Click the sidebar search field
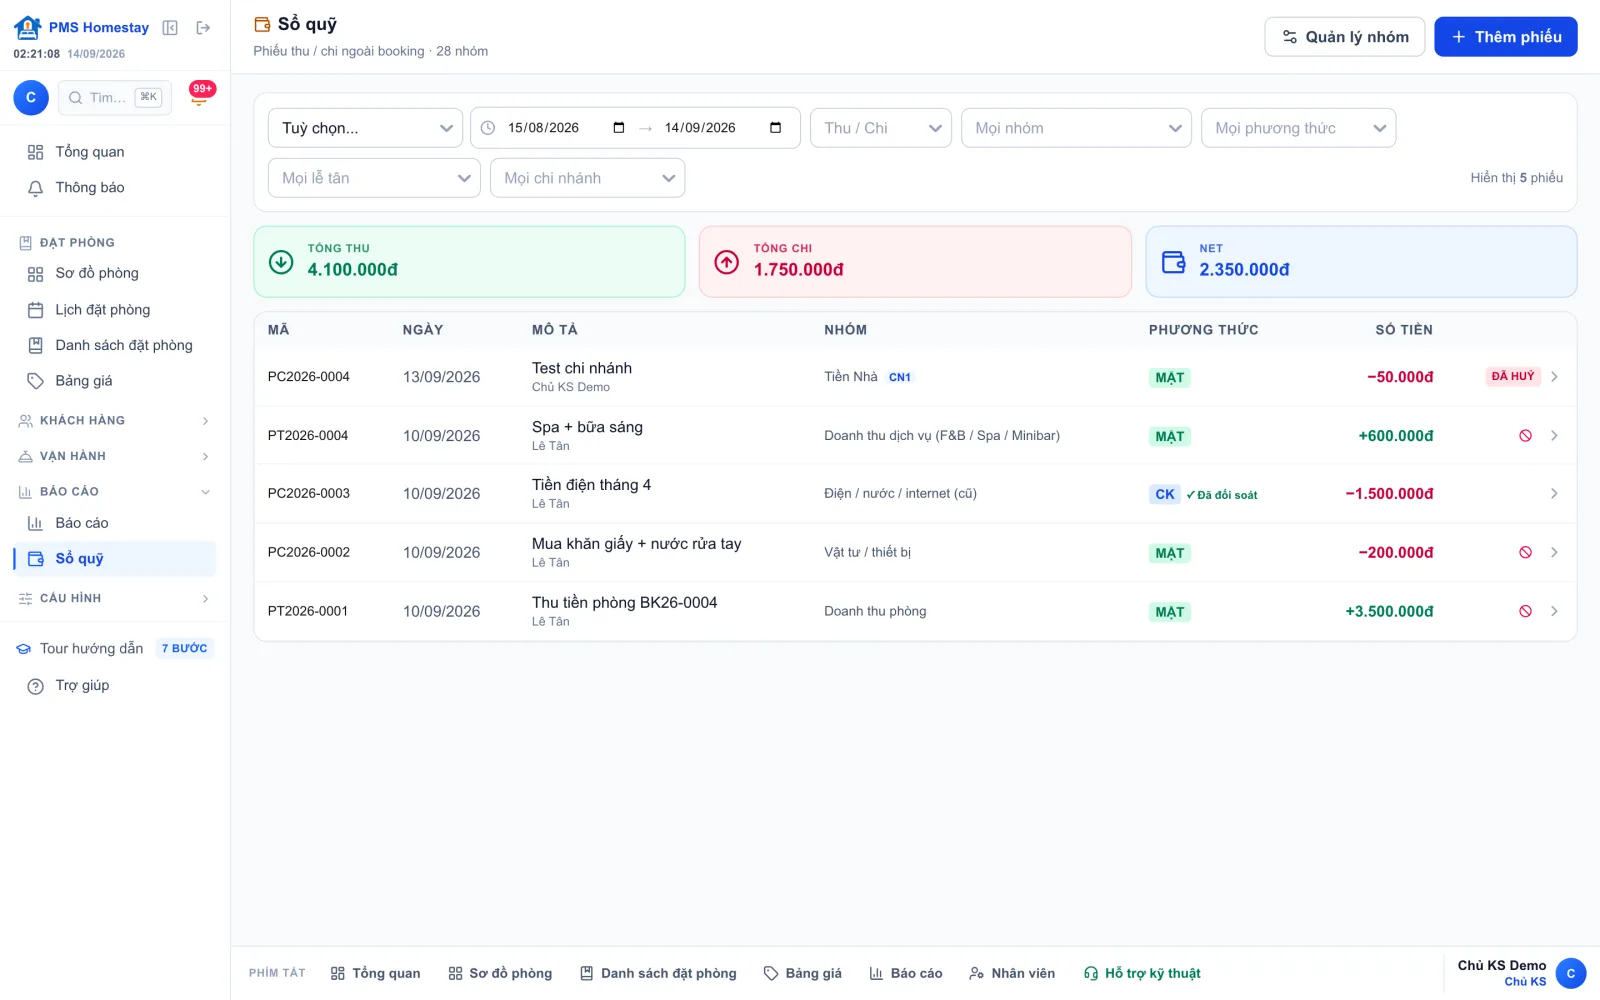 click(x=114, y=97)
